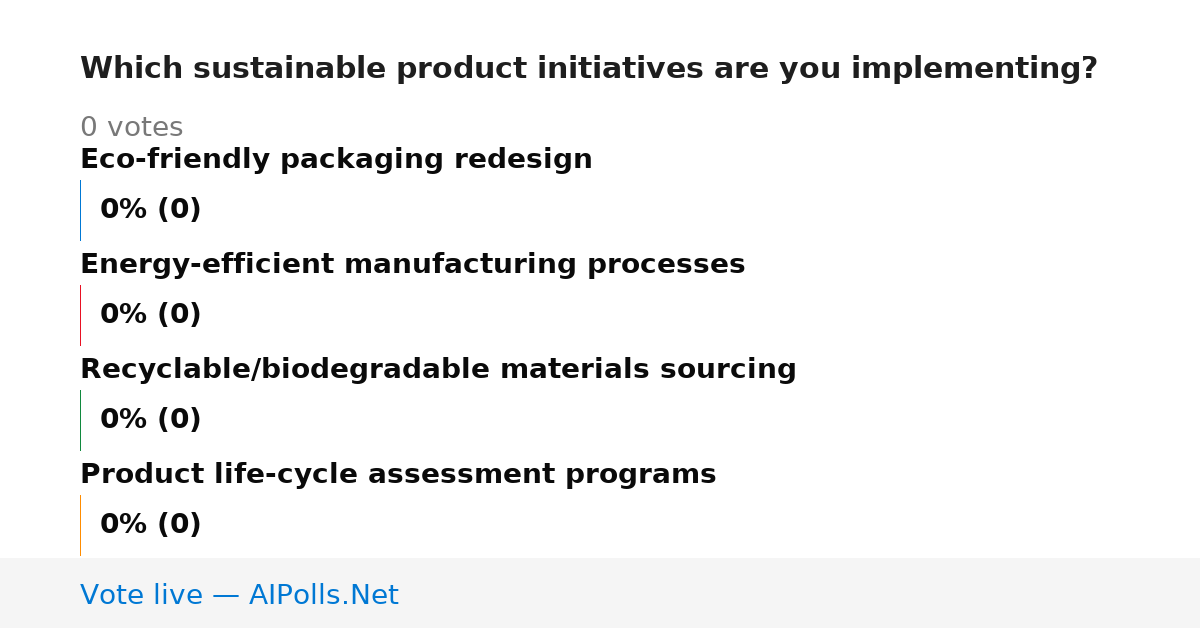Choose Eco-friendly packaging redesign option
The image size is (1200, 628).
pyautogui.click(x=336, y=160)
